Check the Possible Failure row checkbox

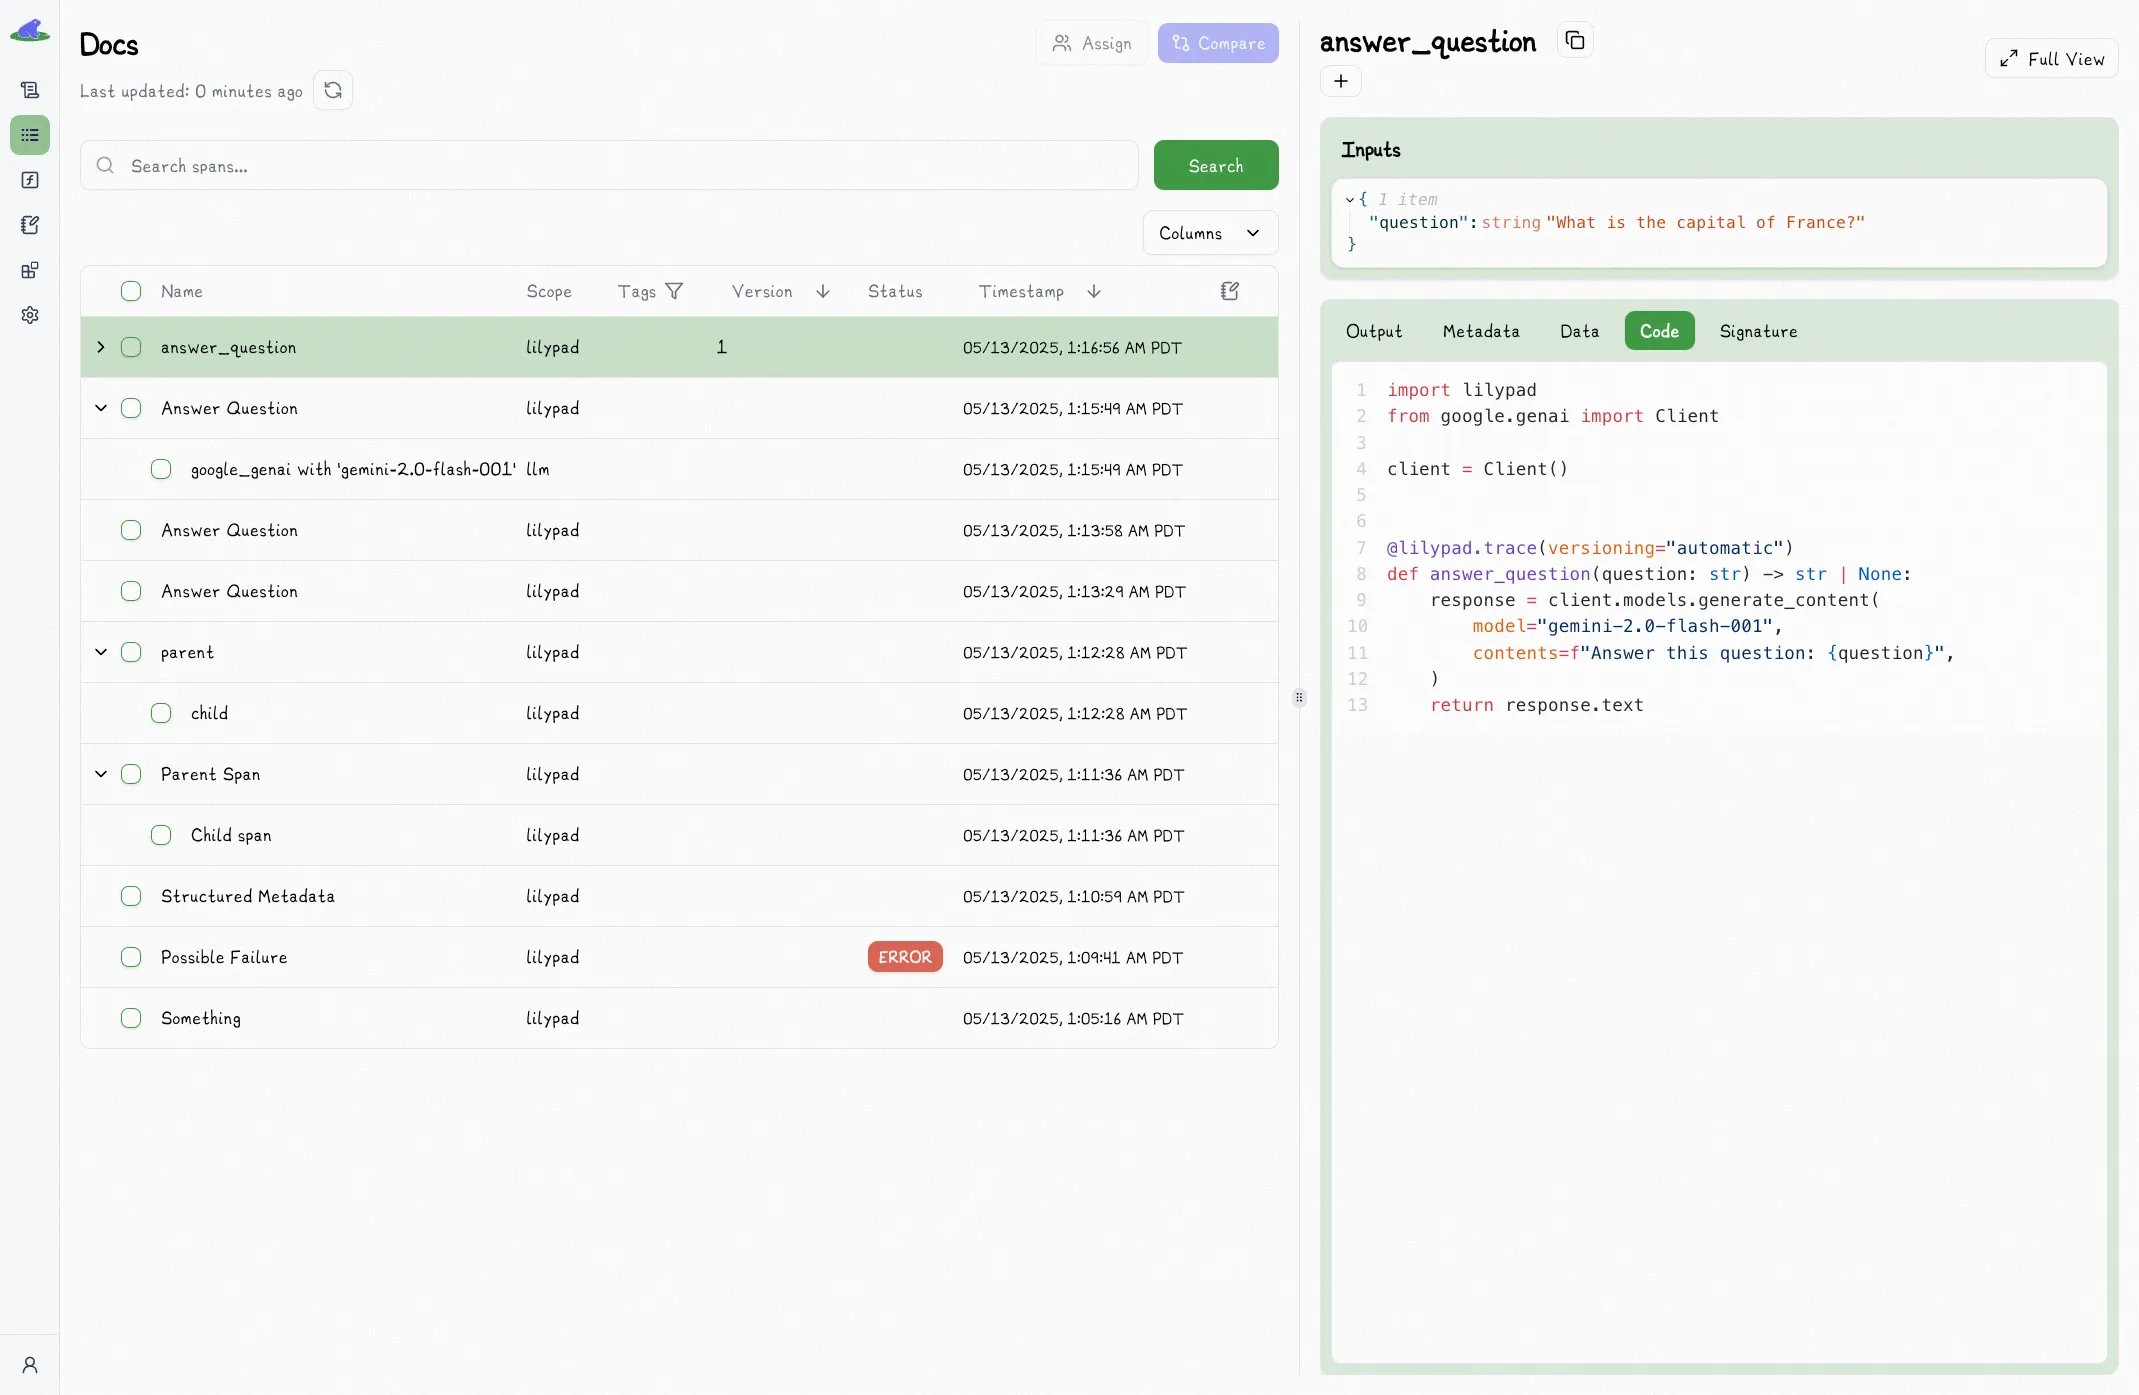point(131,957)
